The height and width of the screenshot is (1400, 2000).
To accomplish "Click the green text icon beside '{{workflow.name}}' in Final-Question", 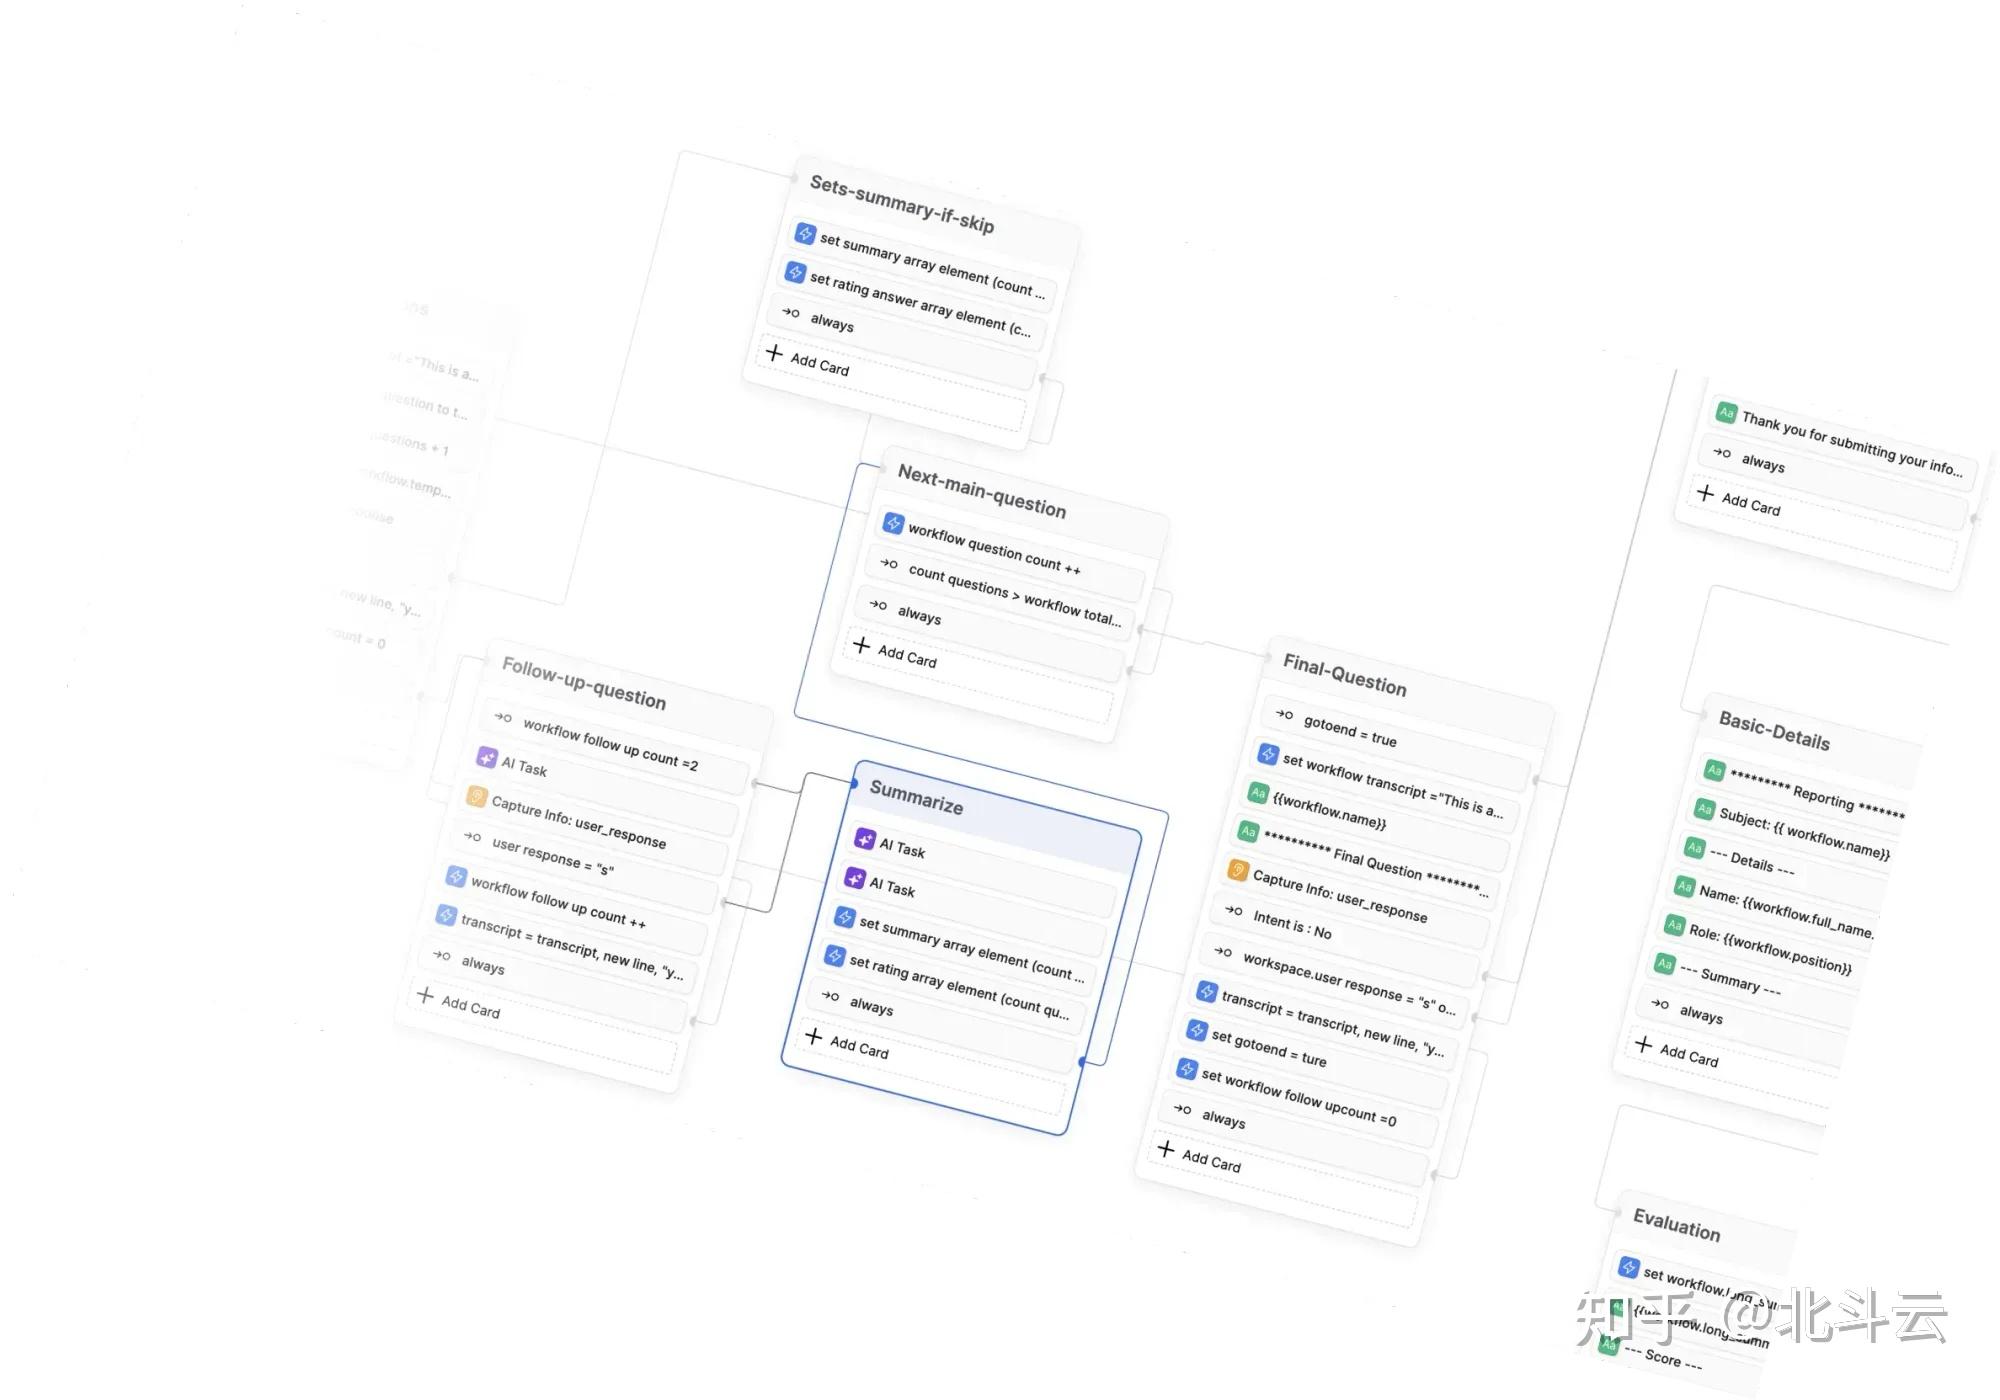I will pos(1258,793).
